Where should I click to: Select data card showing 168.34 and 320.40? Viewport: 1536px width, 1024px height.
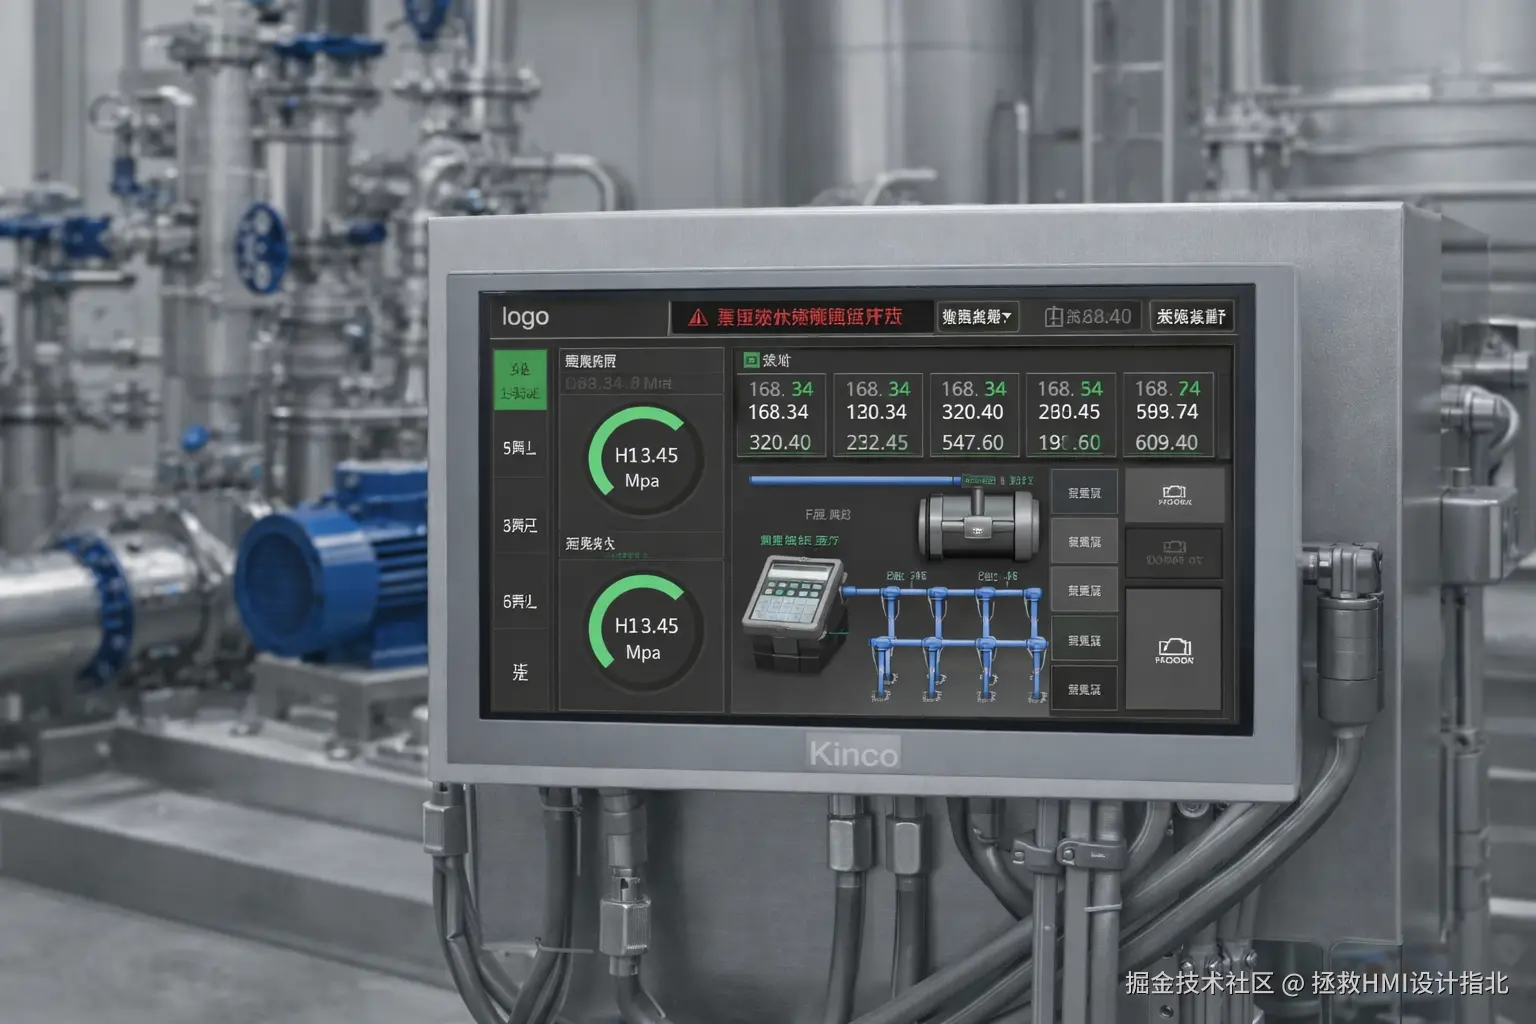pyautogui.click(x=781, y=415)
